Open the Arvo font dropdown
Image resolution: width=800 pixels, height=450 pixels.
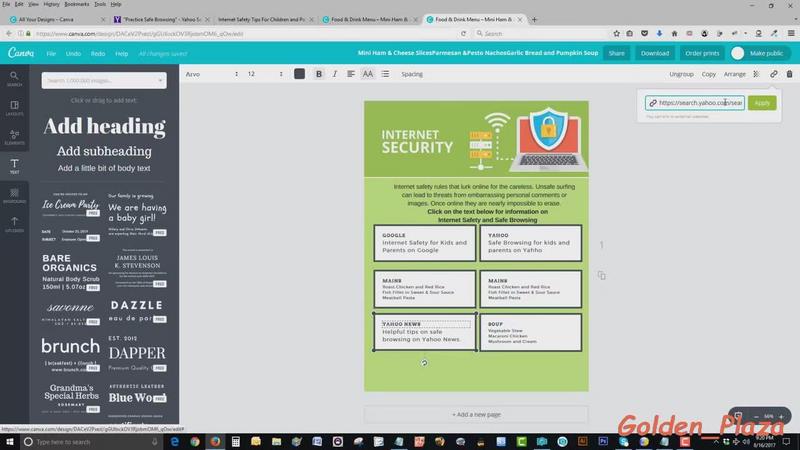click(x=212, y=74)
